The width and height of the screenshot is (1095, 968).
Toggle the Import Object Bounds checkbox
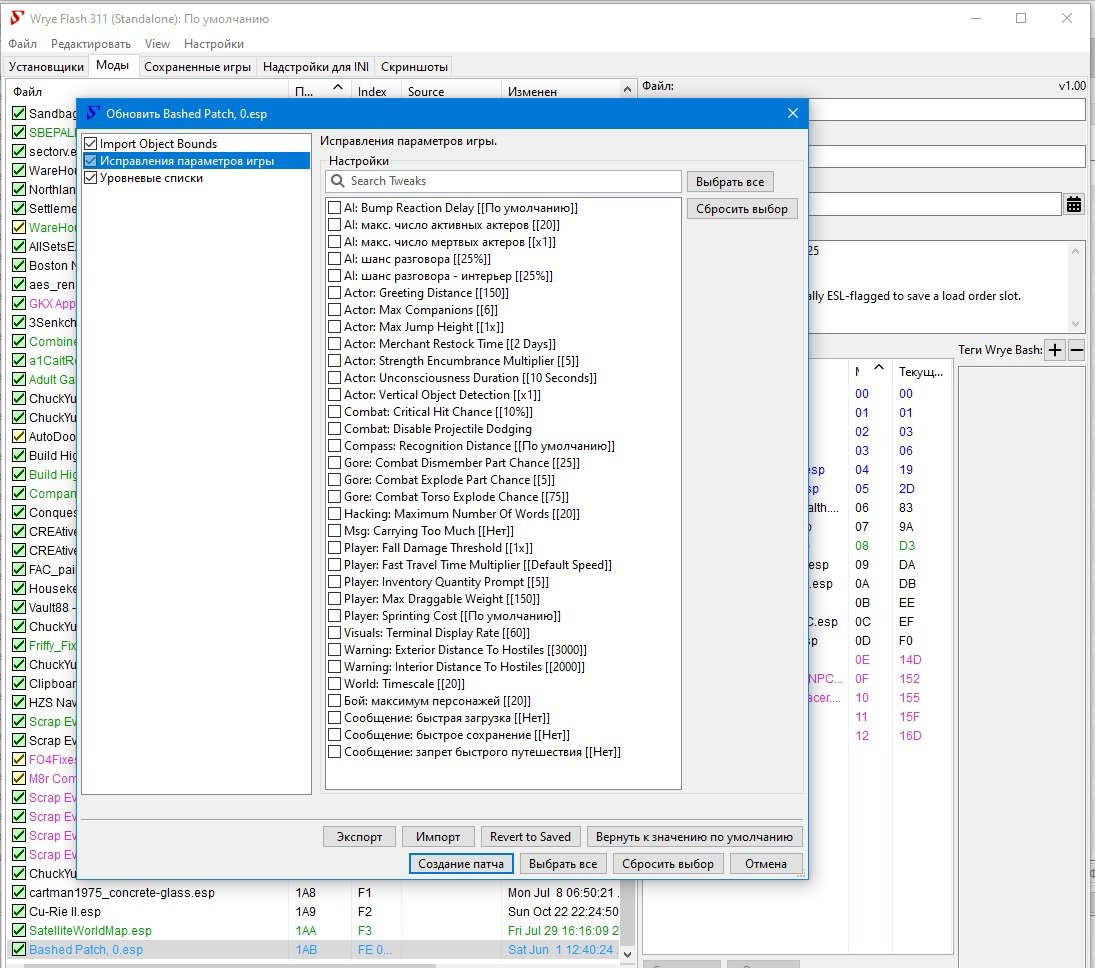(x=92, y=144)
